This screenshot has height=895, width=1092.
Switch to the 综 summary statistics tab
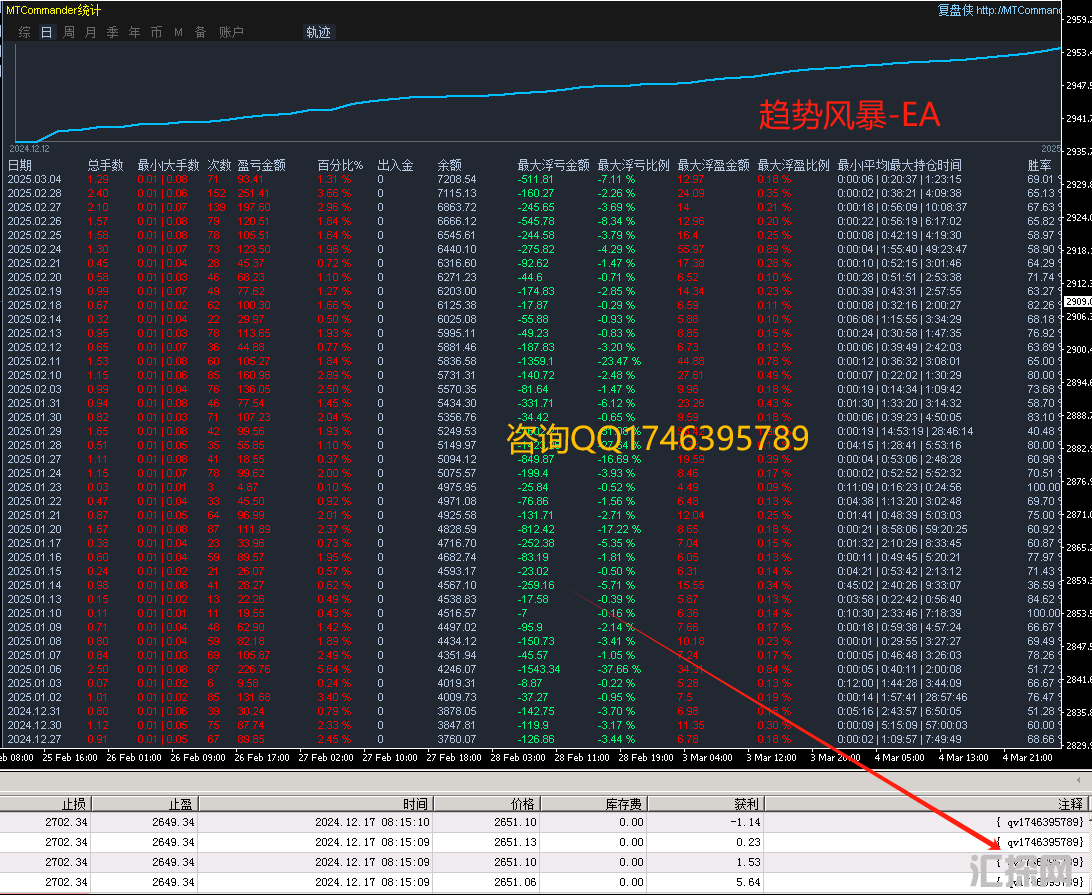[x=24, y=32]
